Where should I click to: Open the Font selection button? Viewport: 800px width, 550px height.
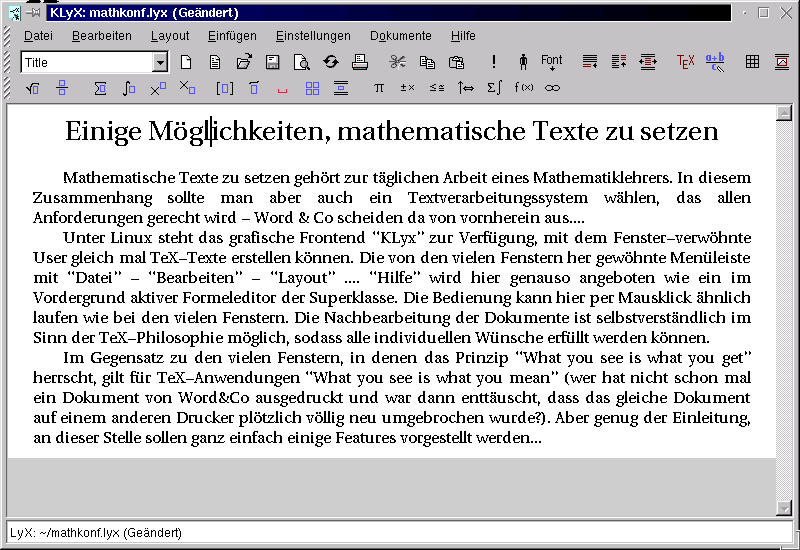click(552, 62)
